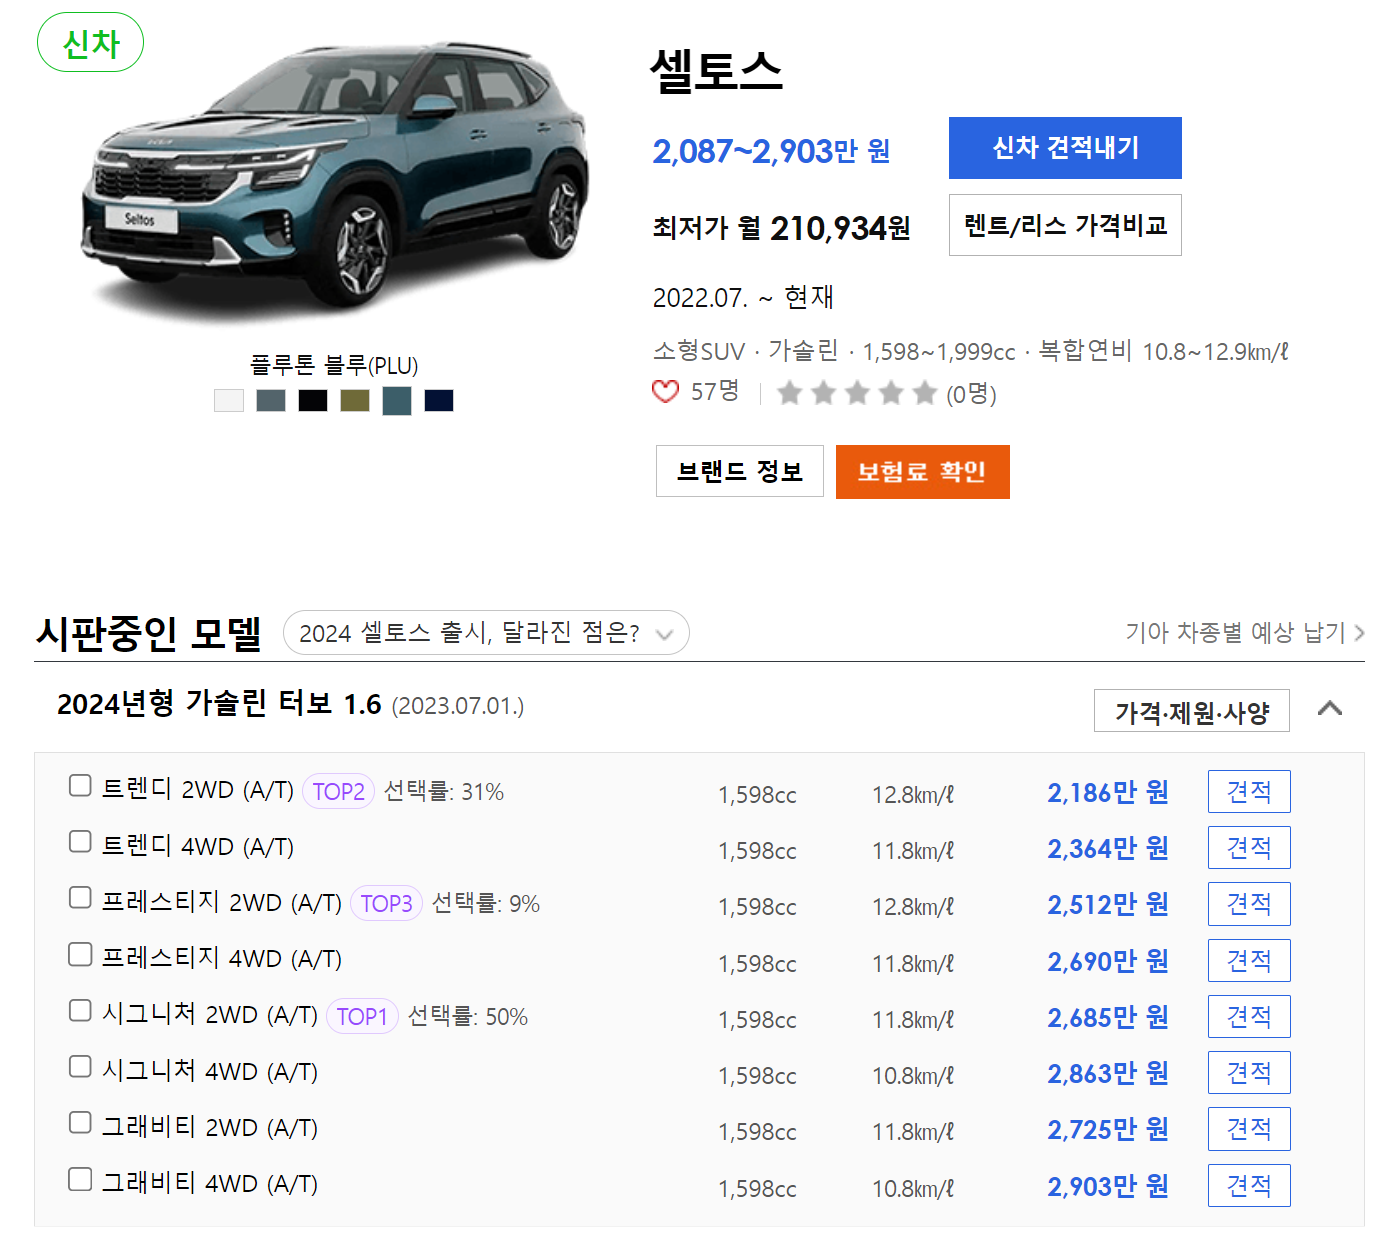Click 선택률: 31% text

[444, 791]
